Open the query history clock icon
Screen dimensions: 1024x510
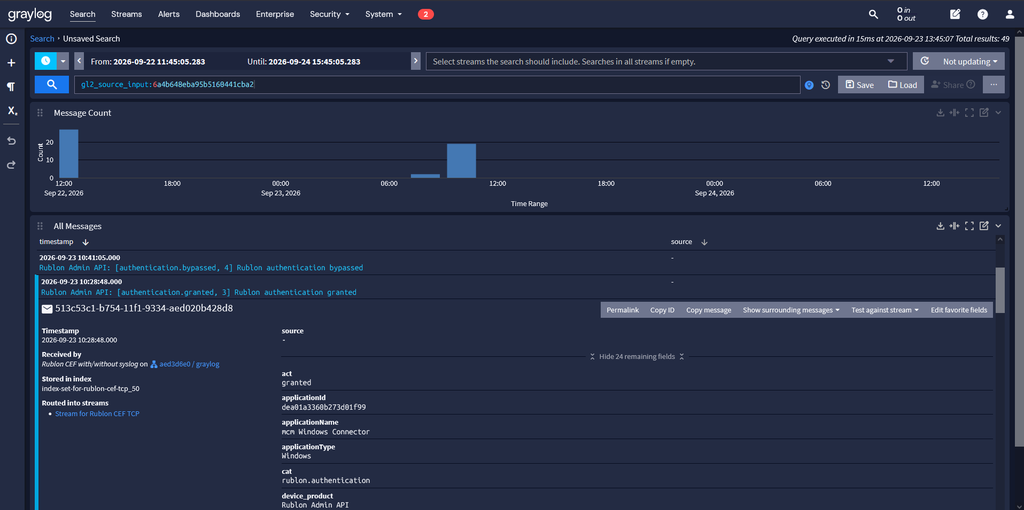click(x=825, y=85)
